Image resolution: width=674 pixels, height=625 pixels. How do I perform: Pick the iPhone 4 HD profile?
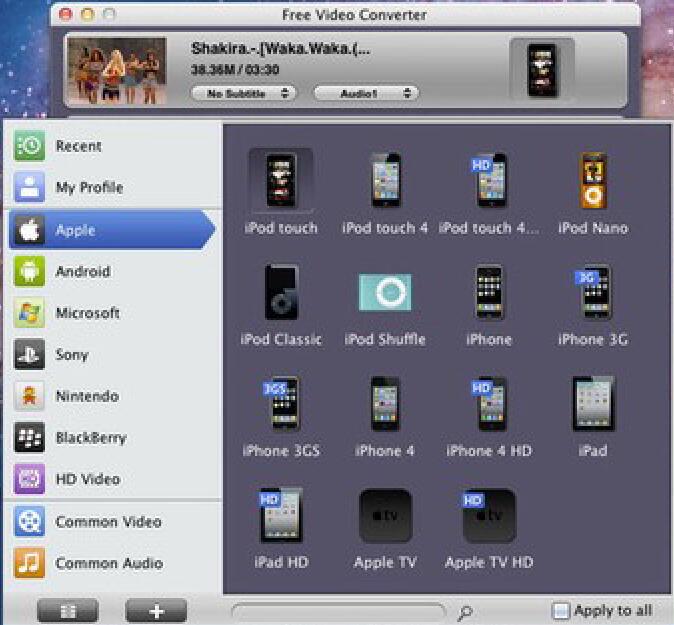click(489, 415)
